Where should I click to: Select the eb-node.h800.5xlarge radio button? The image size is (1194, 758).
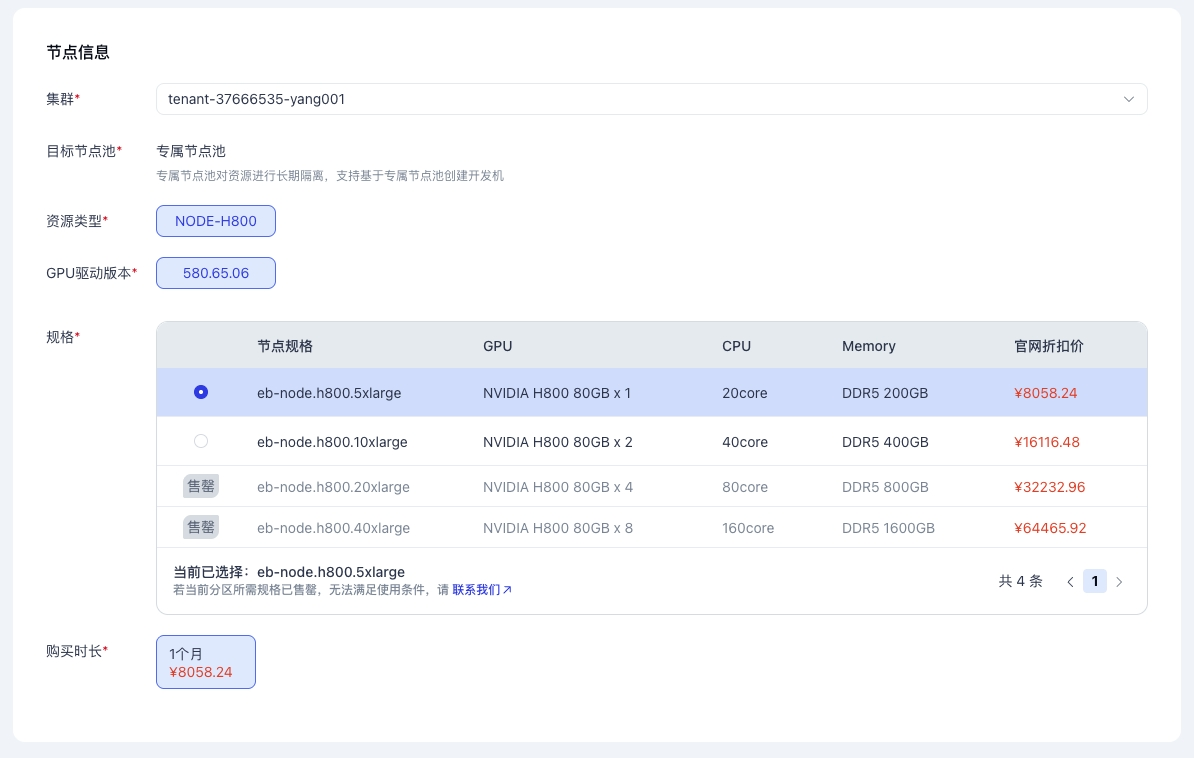(x=201, y=393)
